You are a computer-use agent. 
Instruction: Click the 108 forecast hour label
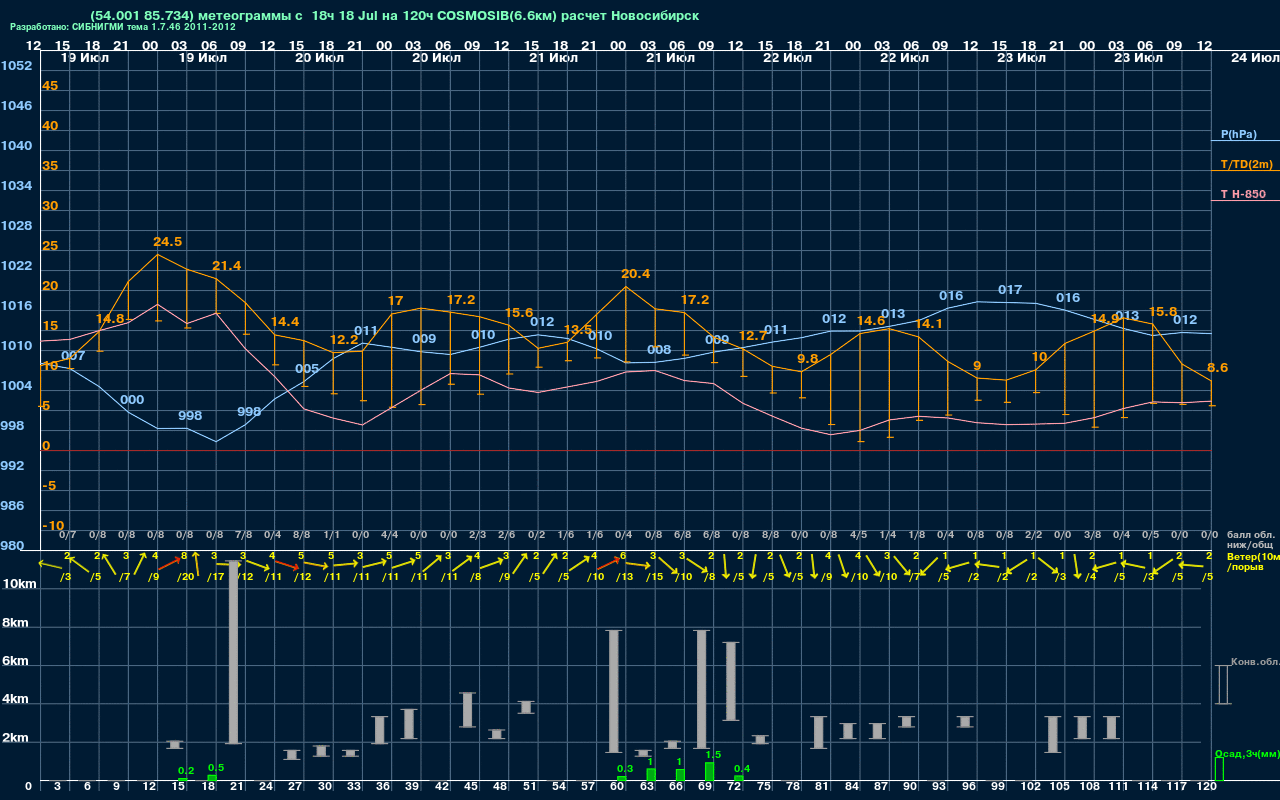pyautogui.click(x=1089, y=787)
